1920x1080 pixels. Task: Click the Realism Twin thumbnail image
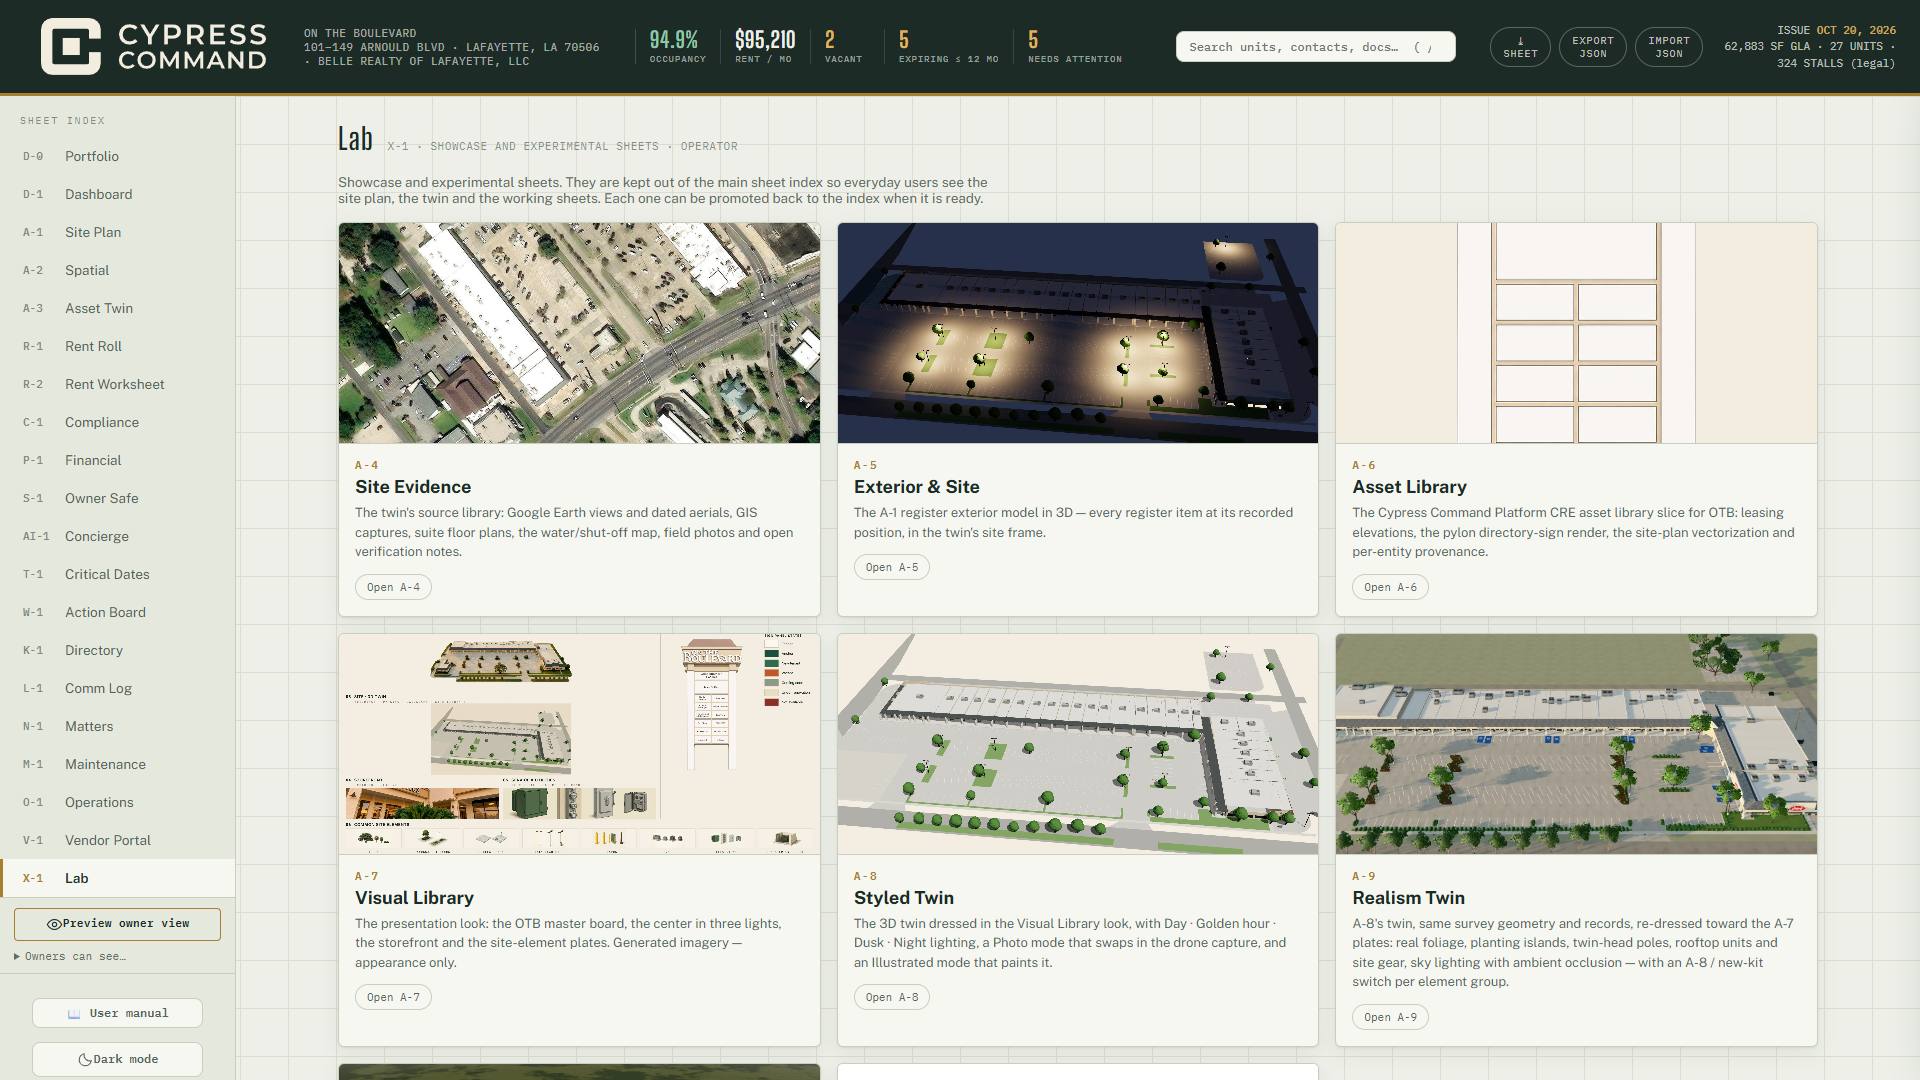tap(1576, 744)
